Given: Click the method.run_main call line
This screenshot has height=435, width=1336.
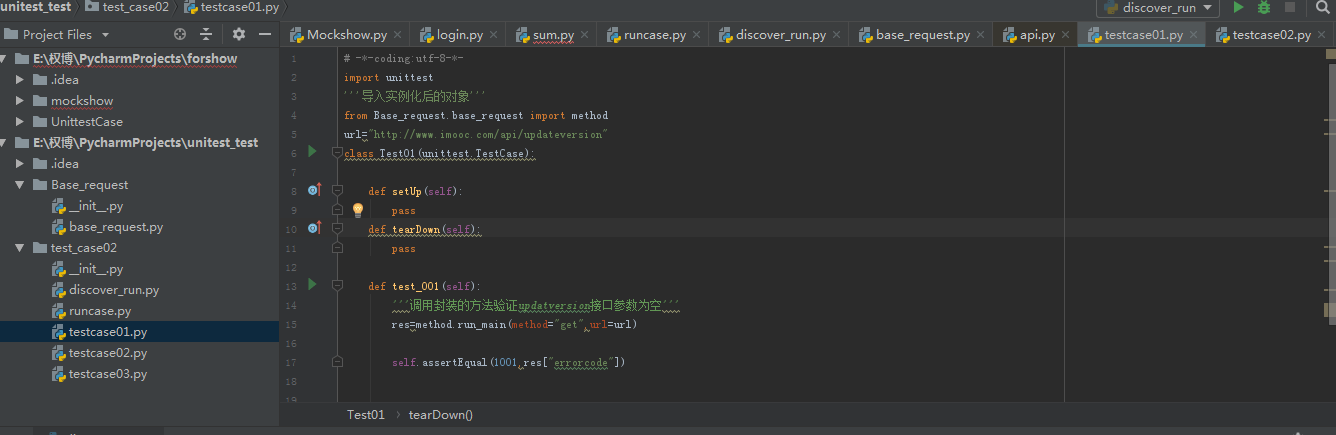Looking at the screenshot, I should tap(514, 324).
